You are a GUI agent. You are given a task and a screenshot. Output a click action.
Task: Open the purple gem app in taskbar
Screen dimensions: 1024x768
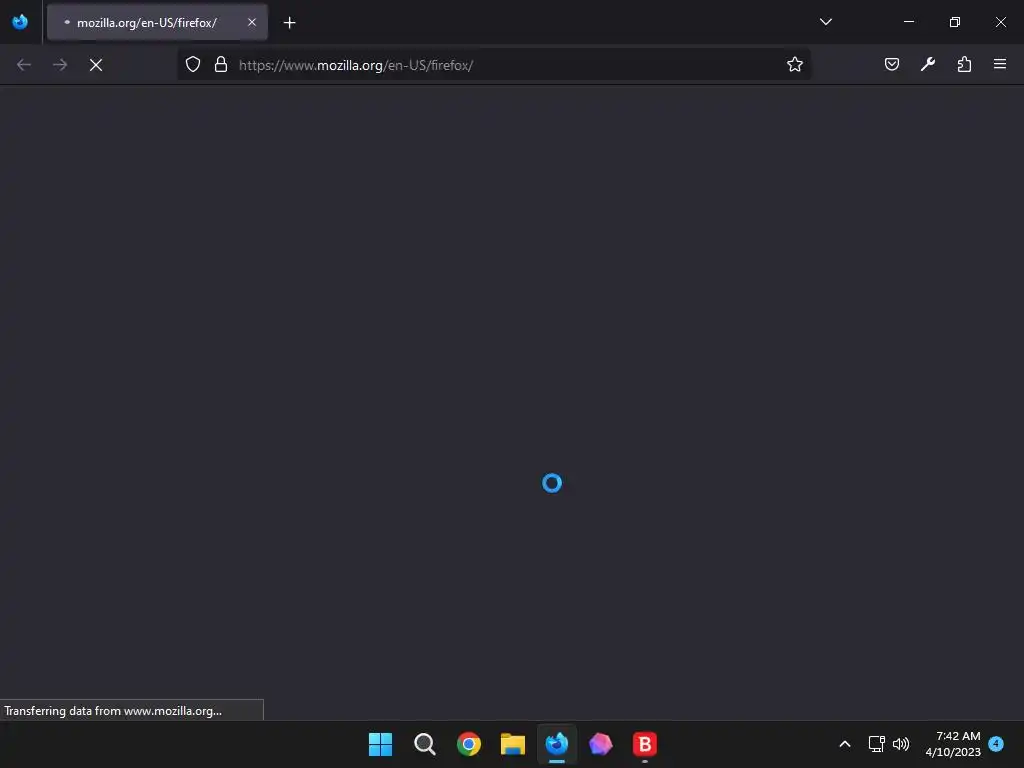tap(601, 744)
